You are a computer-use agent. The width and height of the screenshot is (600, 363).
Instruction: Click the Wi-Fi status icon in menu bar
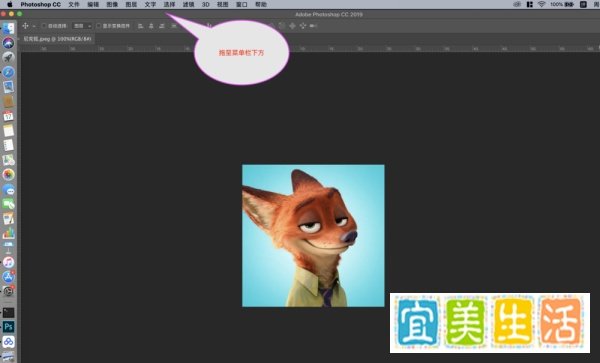pyautogui.click(x=541, y=5)
